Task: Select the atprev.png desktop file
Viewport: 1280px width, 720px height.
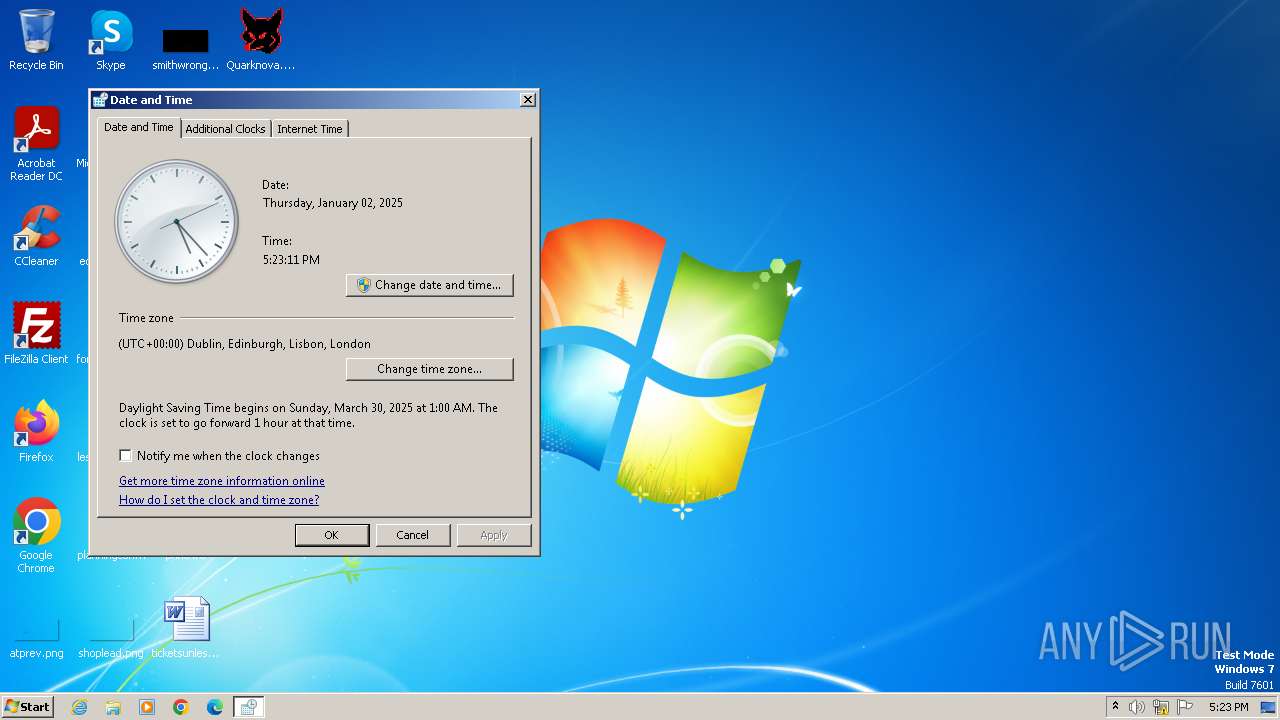Action: click(x=36, y=638)
